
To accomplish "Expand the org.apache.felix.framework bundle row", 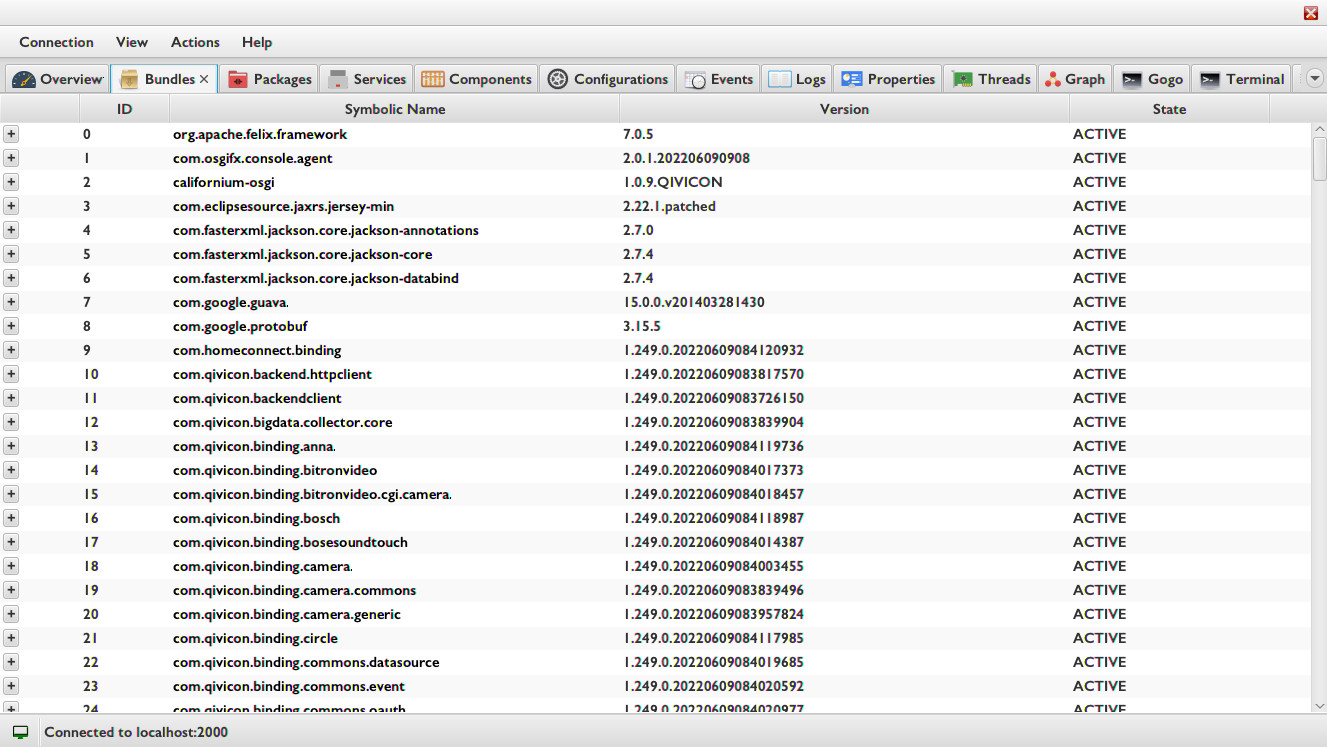I will click(x=11, y=134).
